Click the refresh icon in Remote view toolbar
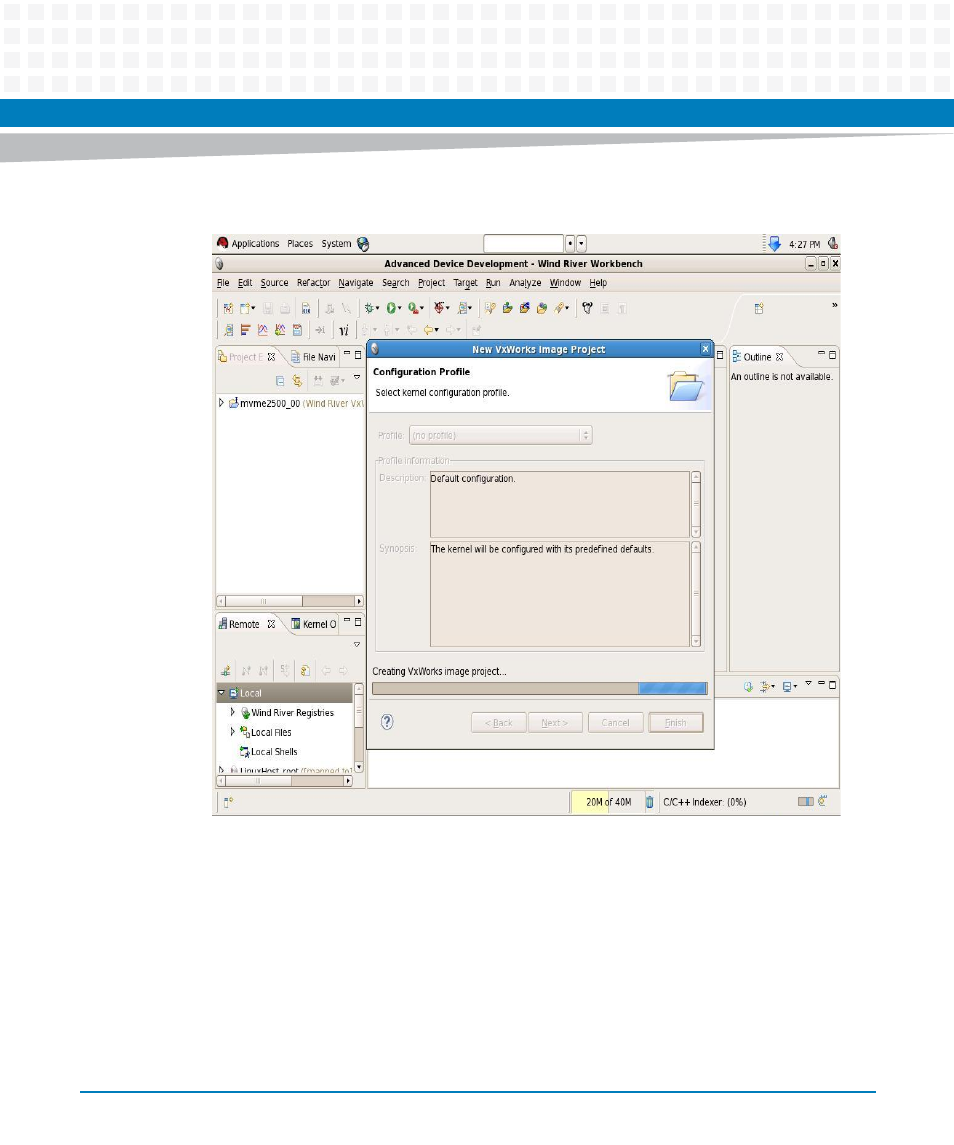This screenshot has height=1145, width=954. pyautogui.click(x=305, y=670)
